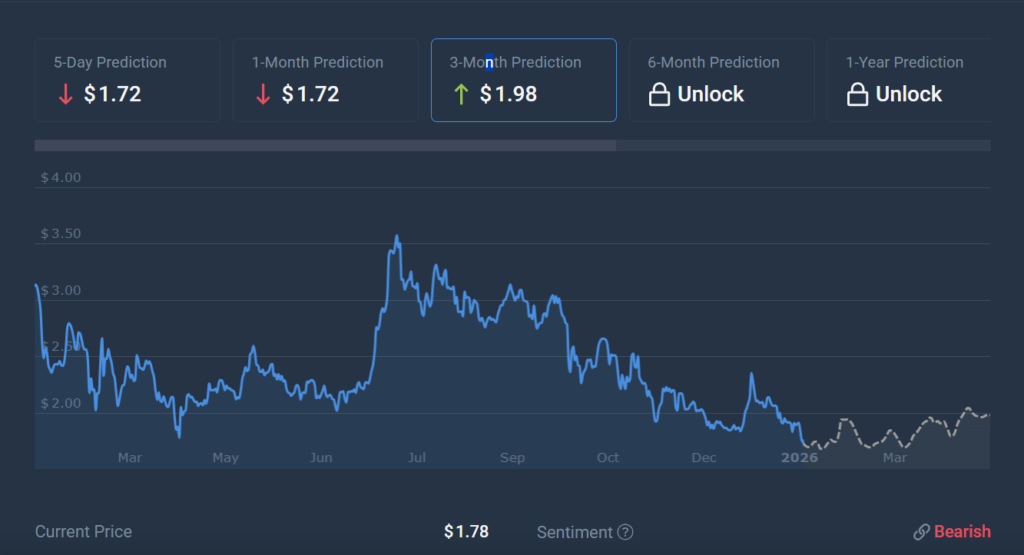
Task: Select the 5-Day Prediction tab label
Action: click(110, 62)
